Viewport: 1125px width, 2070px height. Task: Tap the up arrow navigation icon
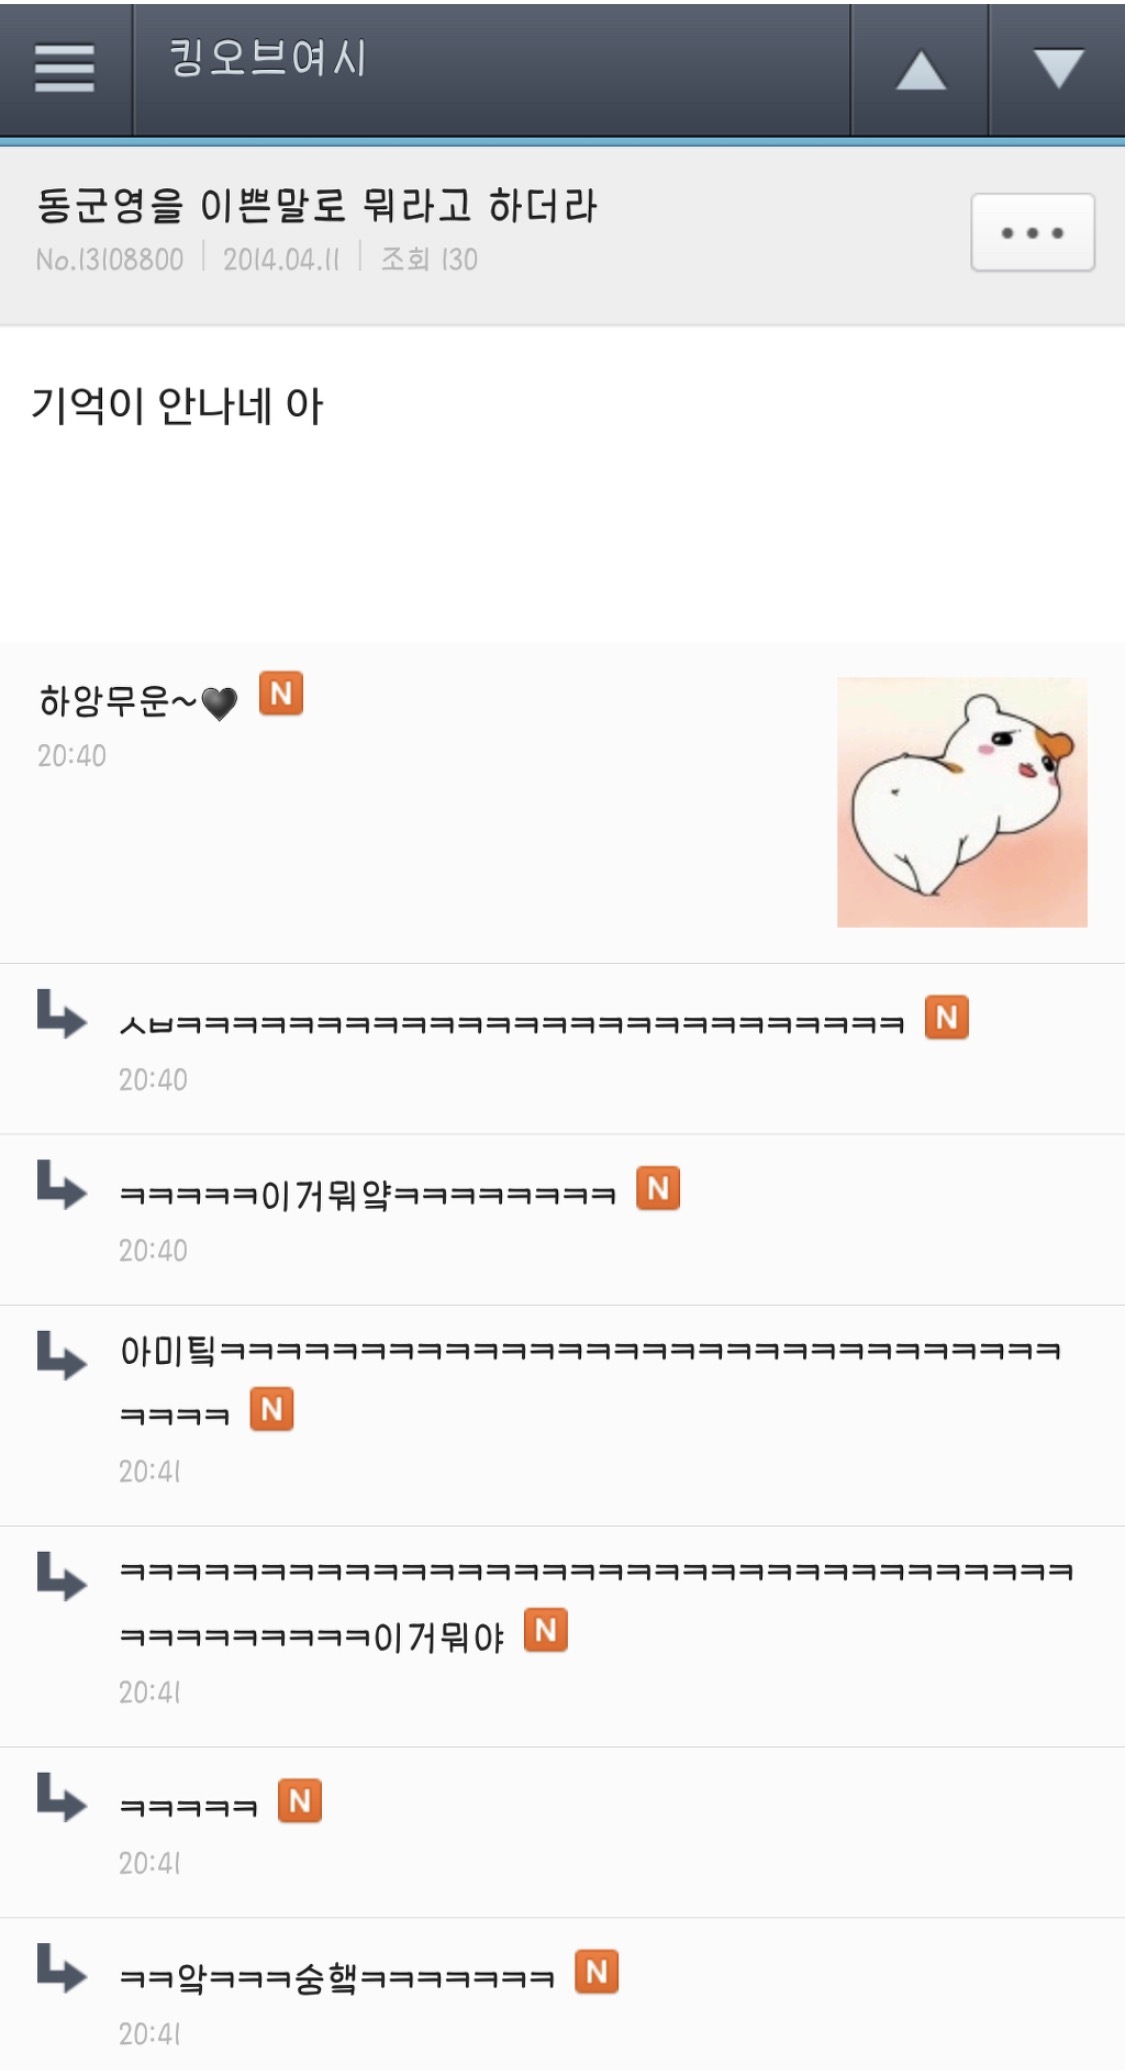pyautogui.click(x=920, y=70)
